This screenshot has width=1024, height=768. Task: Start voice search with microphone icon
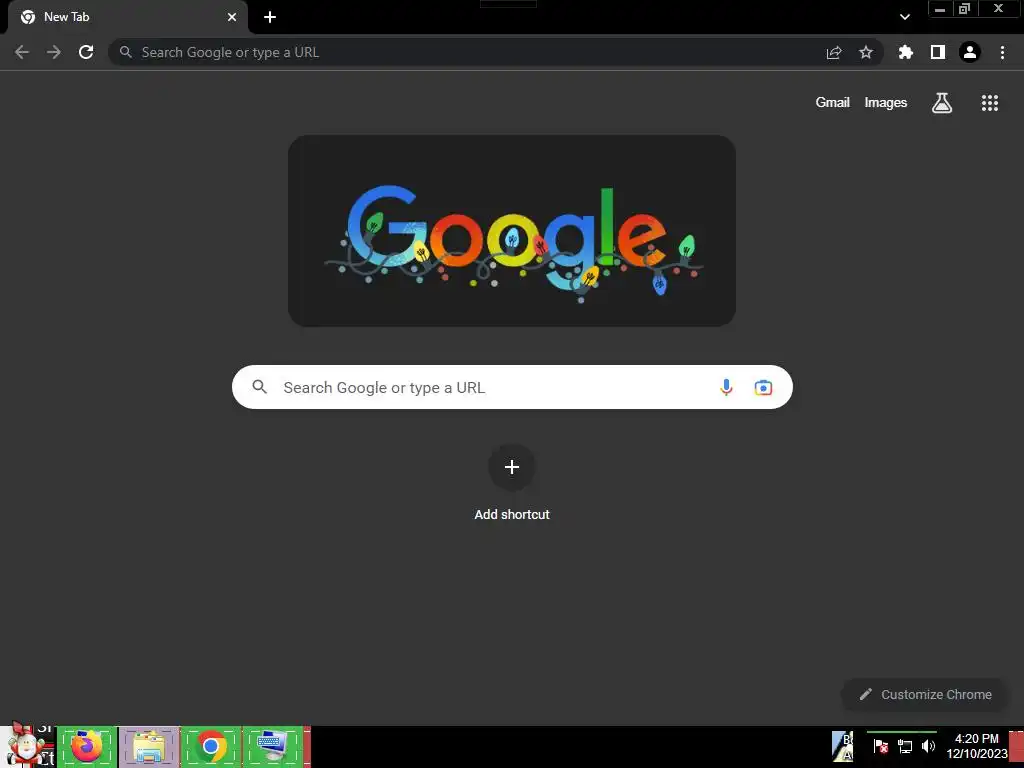(x=726, y=387)
